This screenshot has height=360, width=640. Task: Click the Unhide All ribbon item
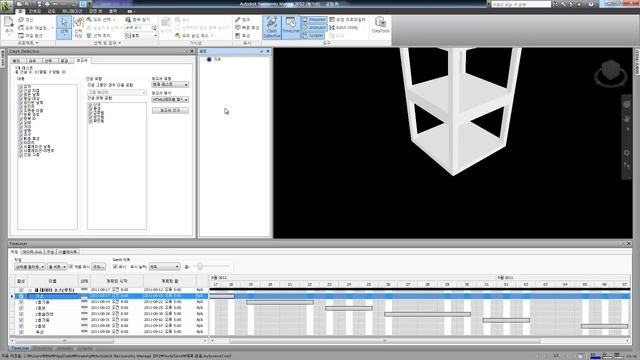[x=194, y=36]
